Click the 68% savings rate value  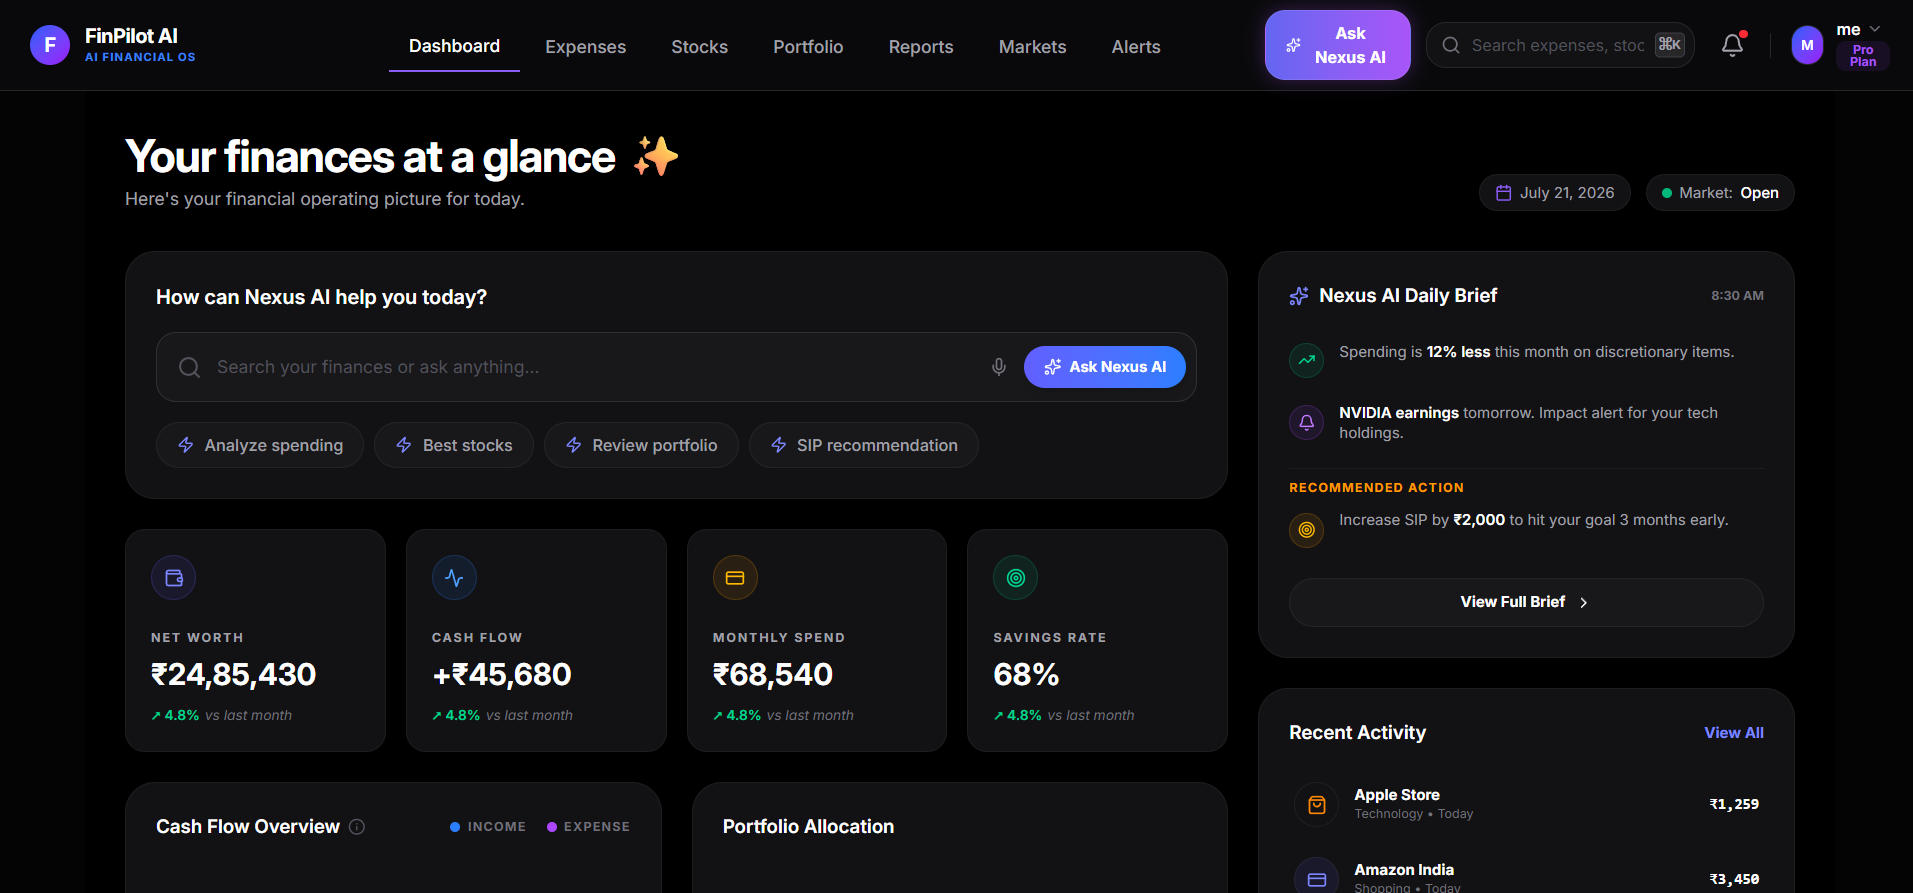tap(1026, 675)
